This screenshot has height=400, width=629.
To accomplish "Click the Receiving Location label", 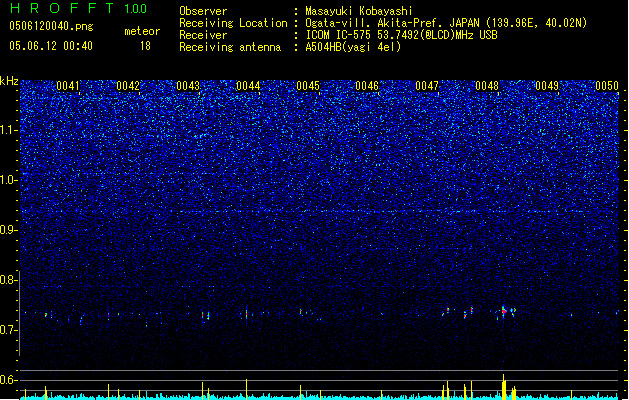I will point(233,23).
